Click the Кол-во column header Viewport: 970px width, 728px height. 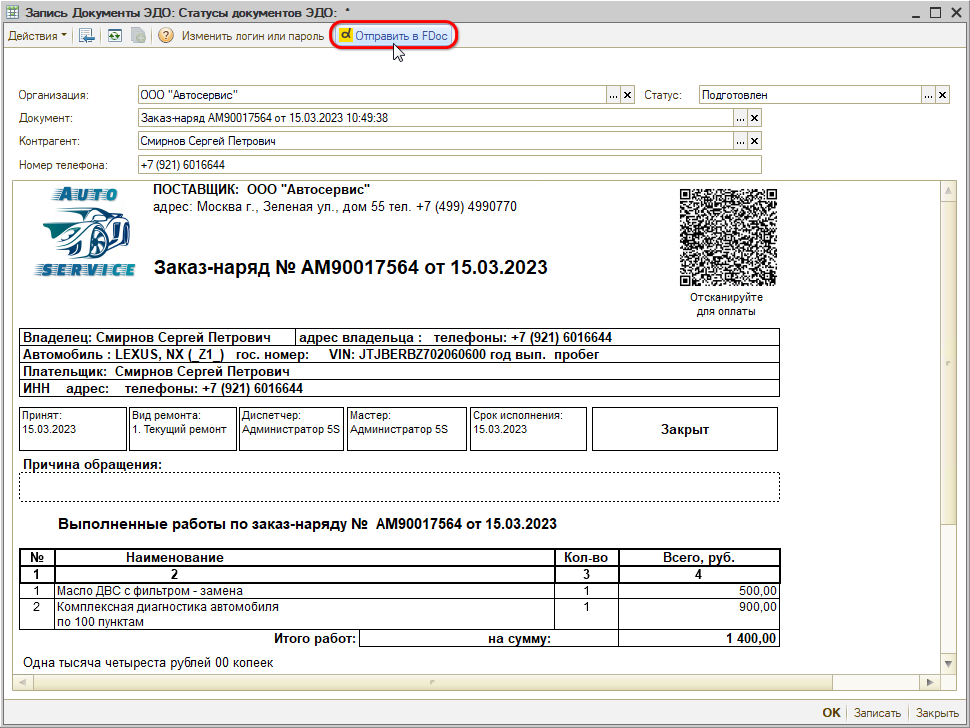point(586,557)
